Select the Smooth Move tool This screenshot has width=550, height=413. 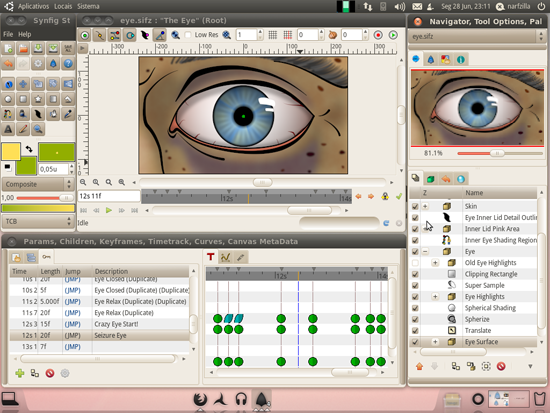point(23,84)
